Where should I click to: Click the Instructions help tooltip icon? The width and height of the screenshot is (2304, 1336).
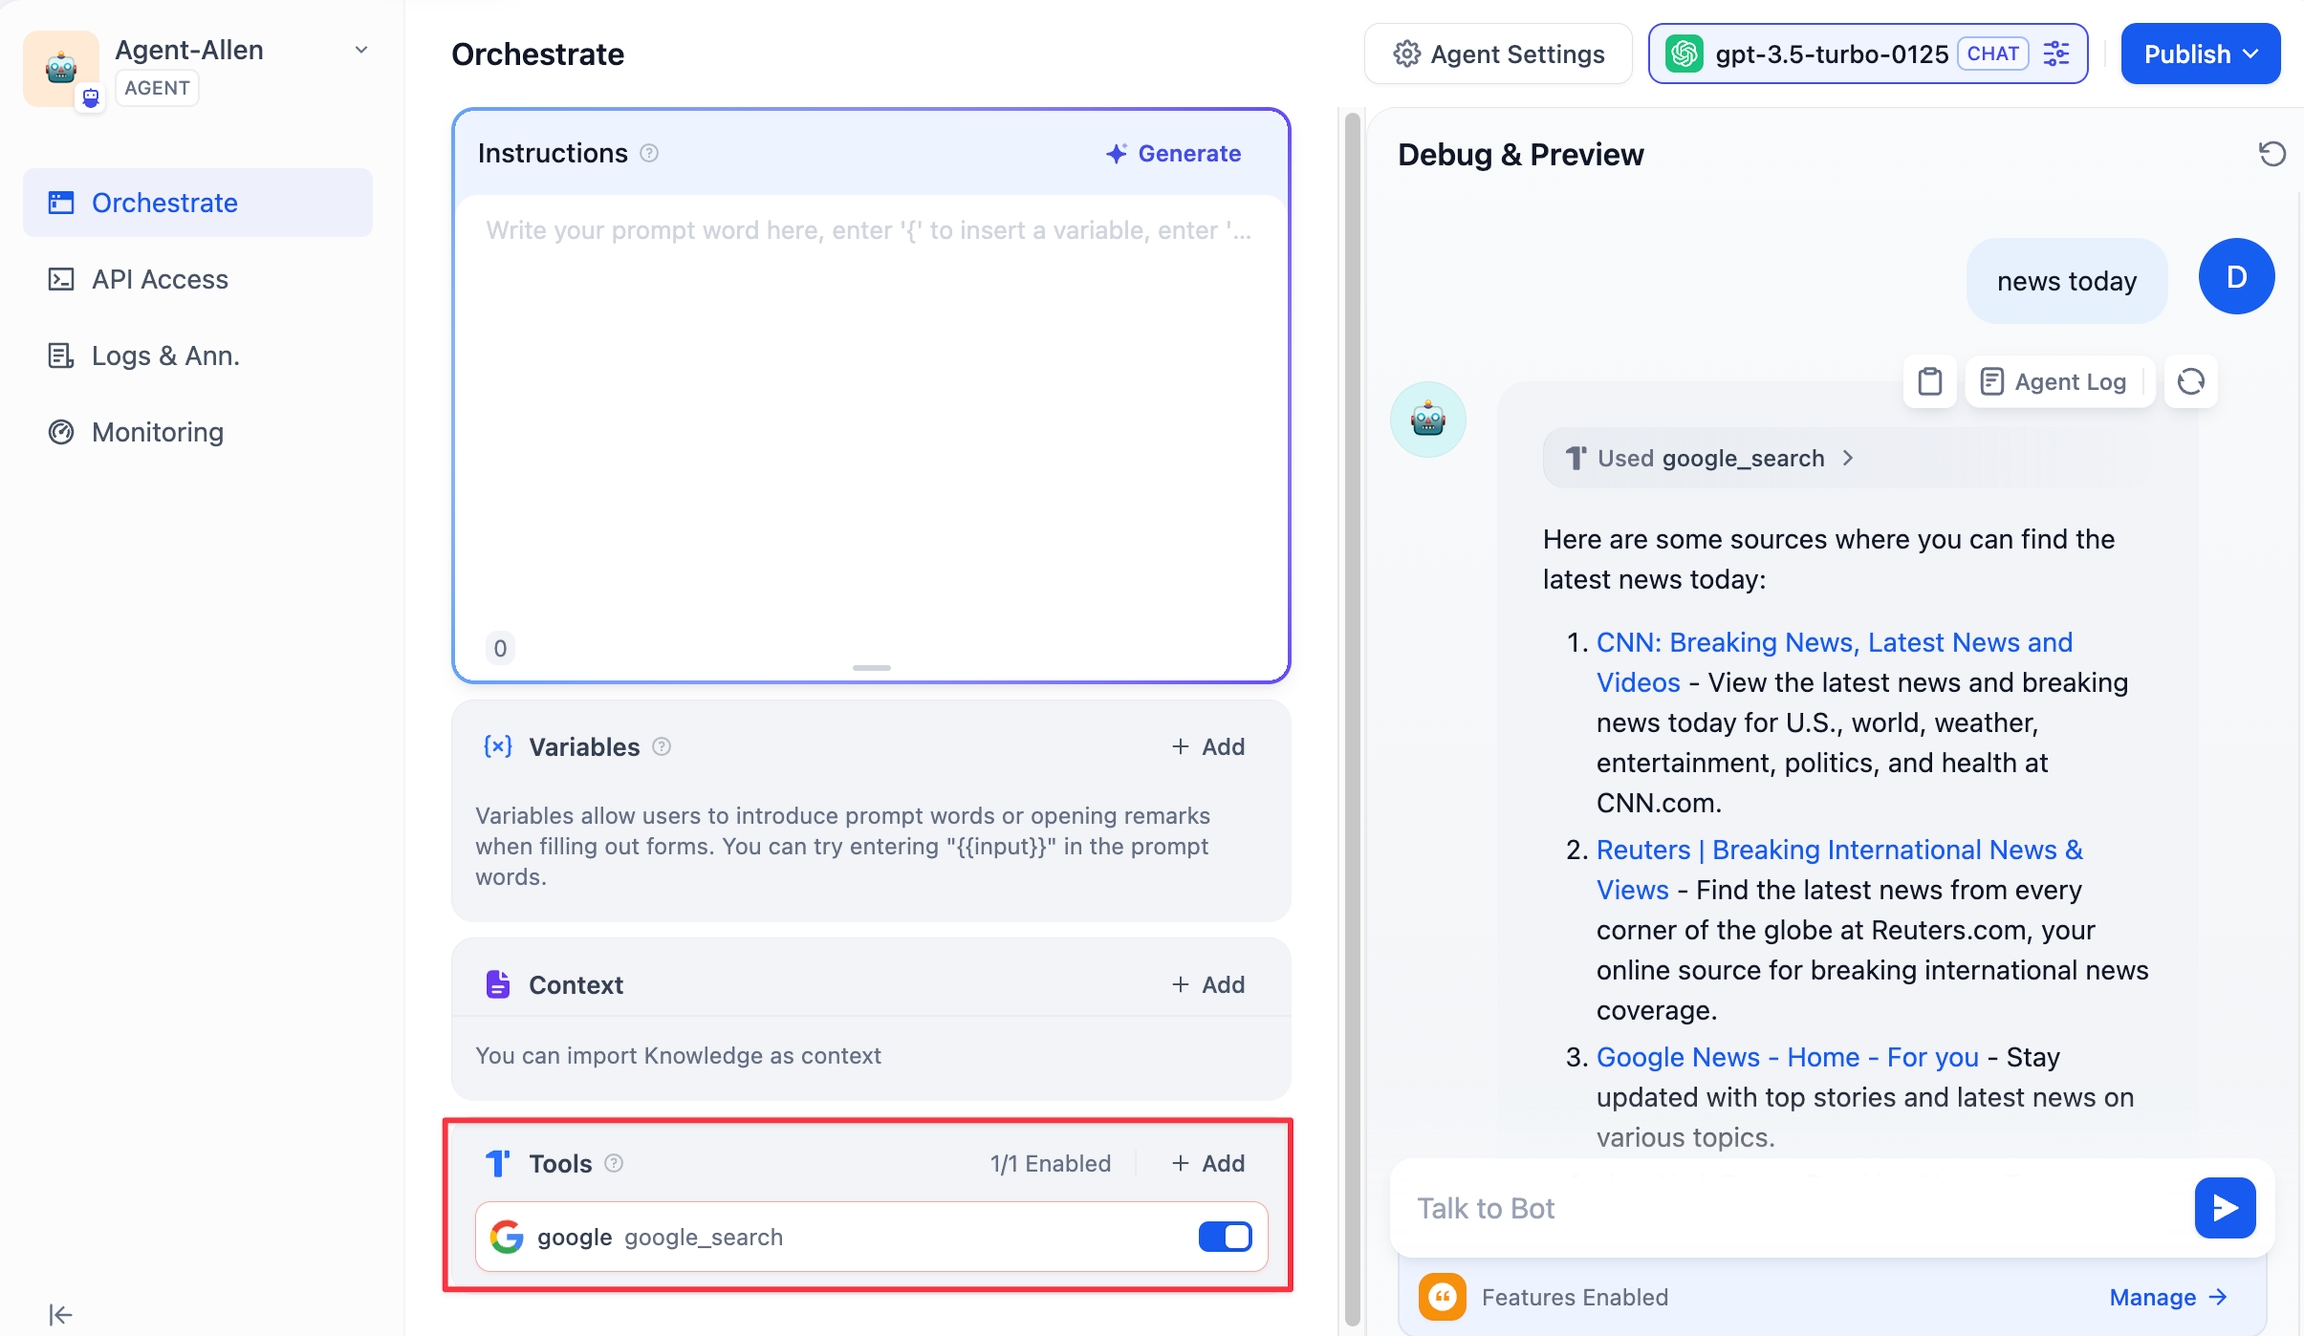coord(649,153)
